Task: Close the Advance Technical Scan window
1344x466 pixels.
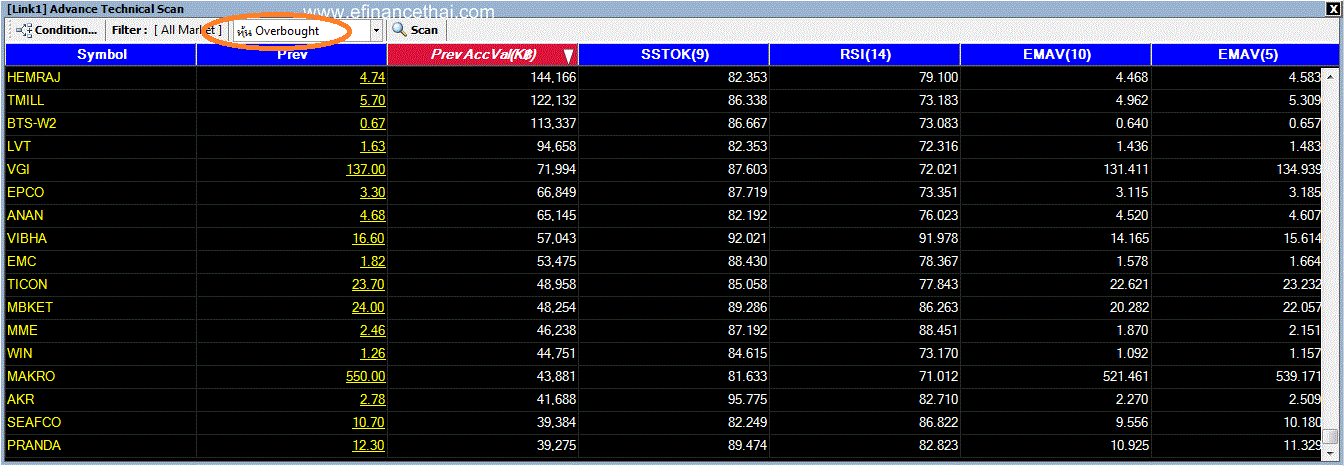Action: pyautogui.click(x=1333, y=9)
